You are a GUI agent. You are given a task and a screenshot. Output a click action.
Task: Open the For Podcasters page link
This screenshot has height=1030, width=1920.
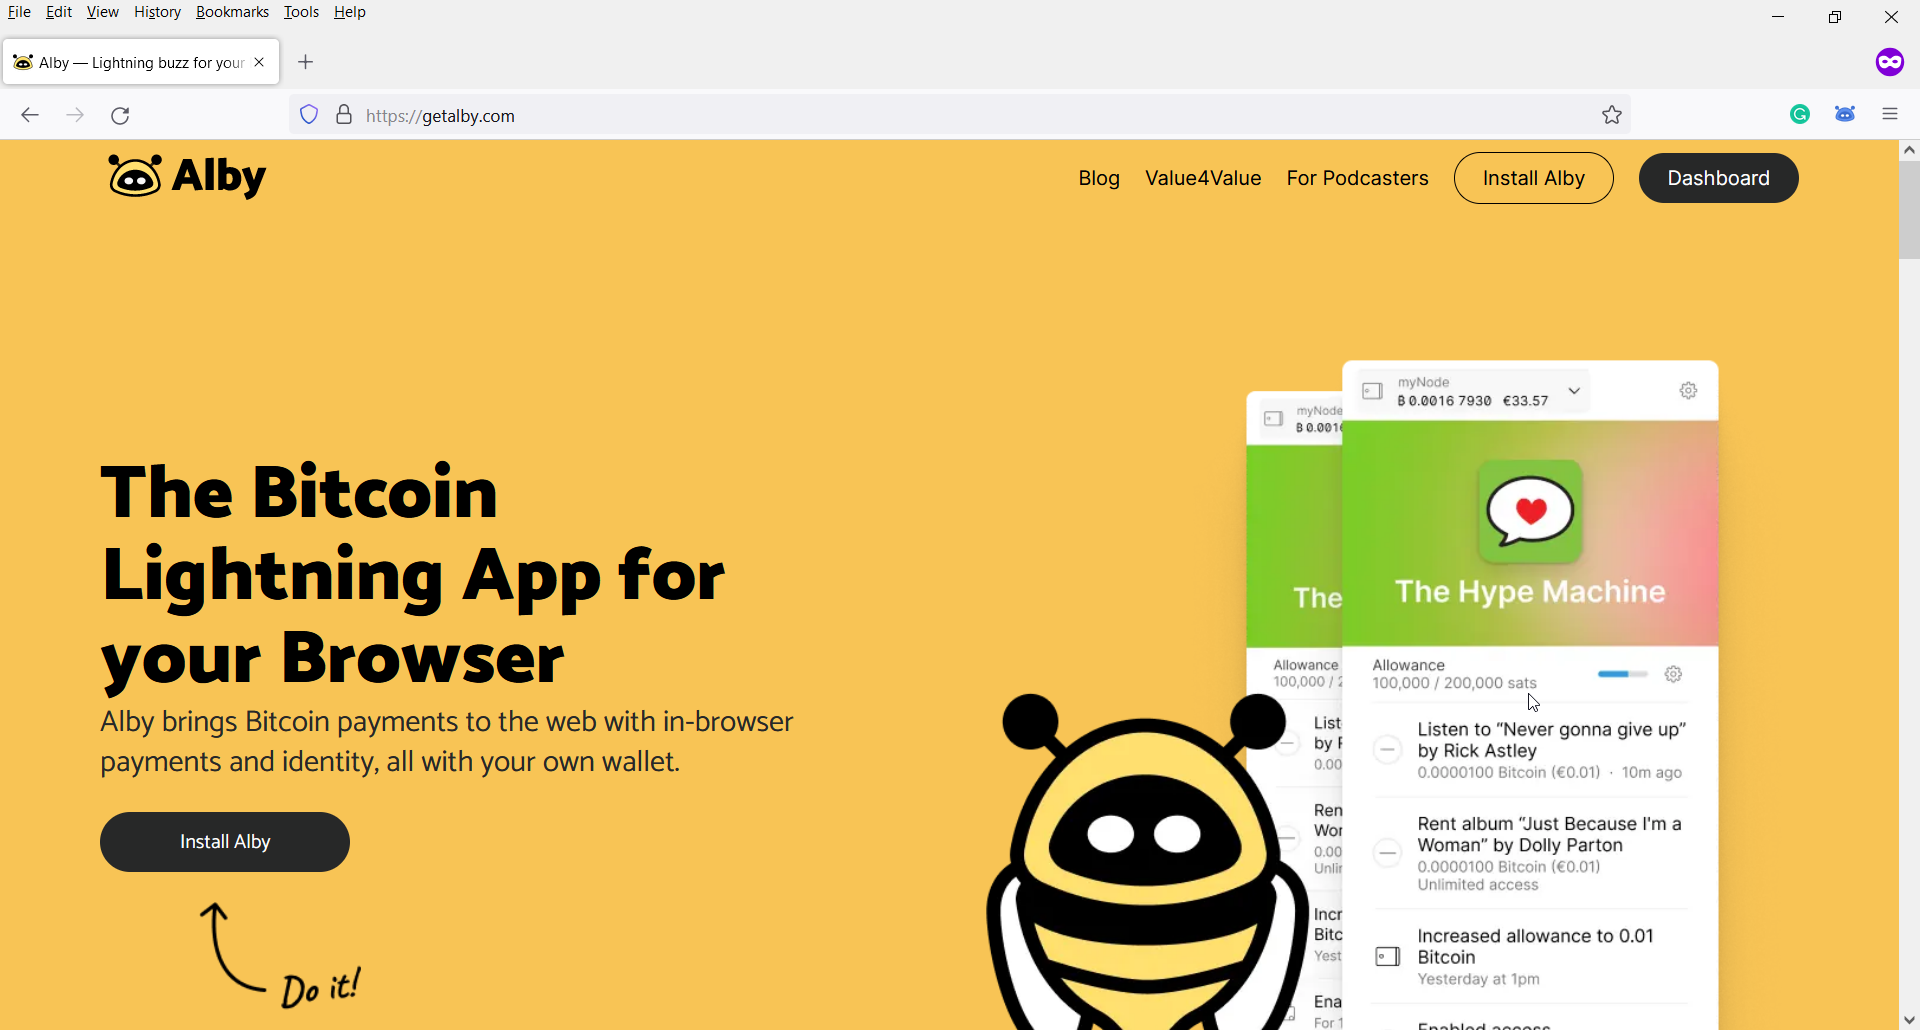1356,178
